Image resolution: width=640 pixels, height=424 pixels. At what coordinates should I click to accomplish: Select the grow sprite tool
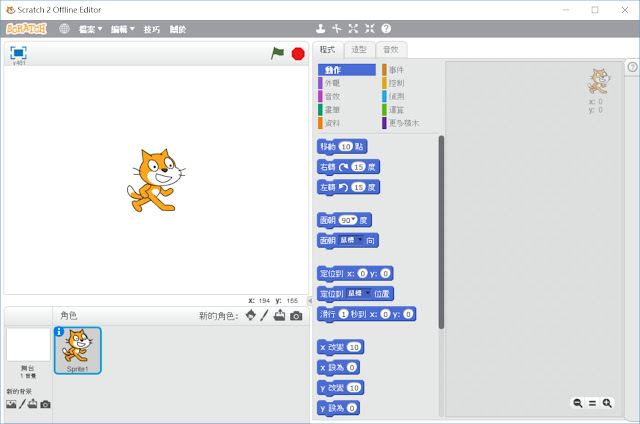[353, 29]
